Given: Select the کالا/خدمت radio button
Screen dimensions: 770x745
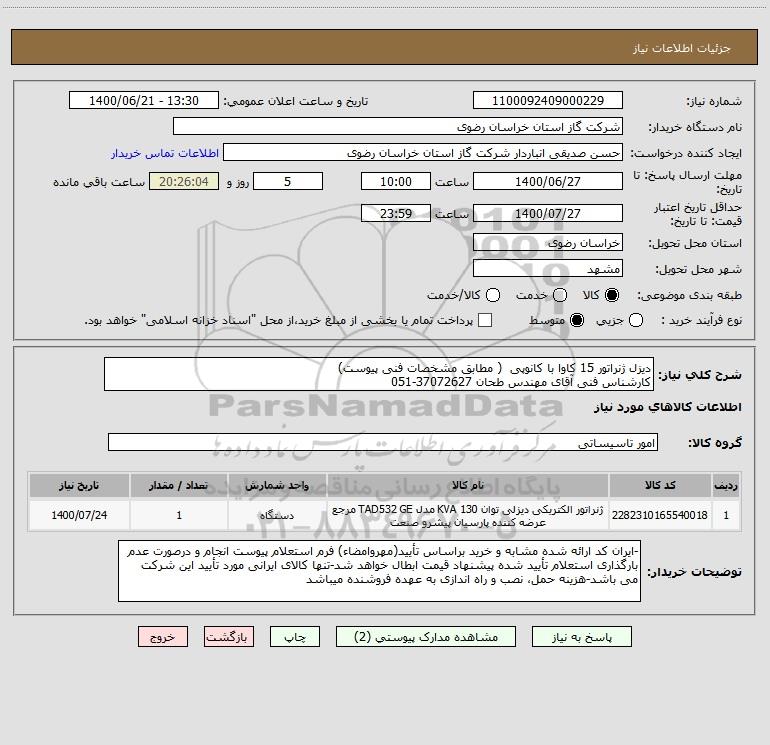Looking at the screenshot, I should click(493, 295).
